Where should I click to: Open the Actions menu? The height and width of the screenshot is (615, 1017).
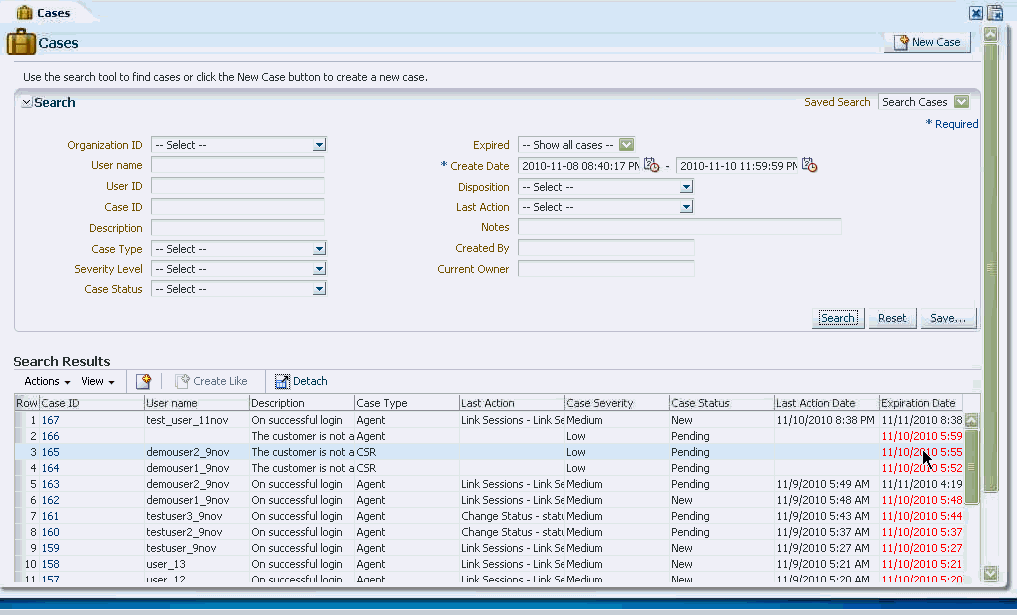[47, 381]
